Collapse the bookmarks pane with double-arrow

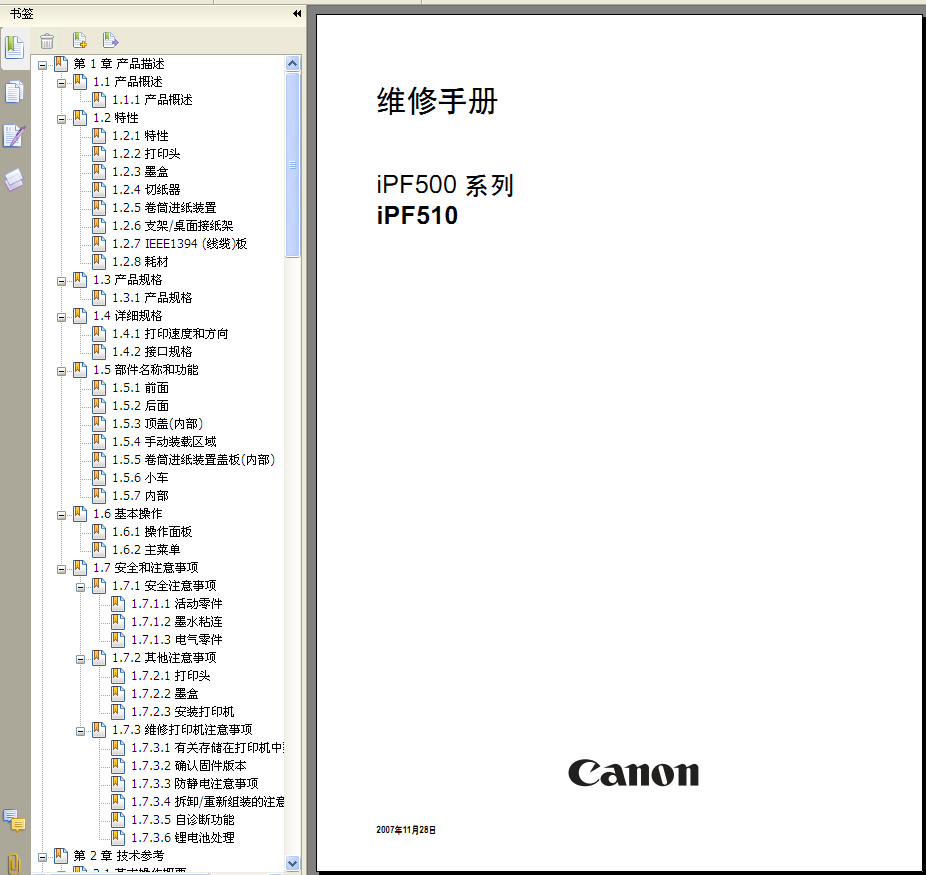tap(297, 14)
